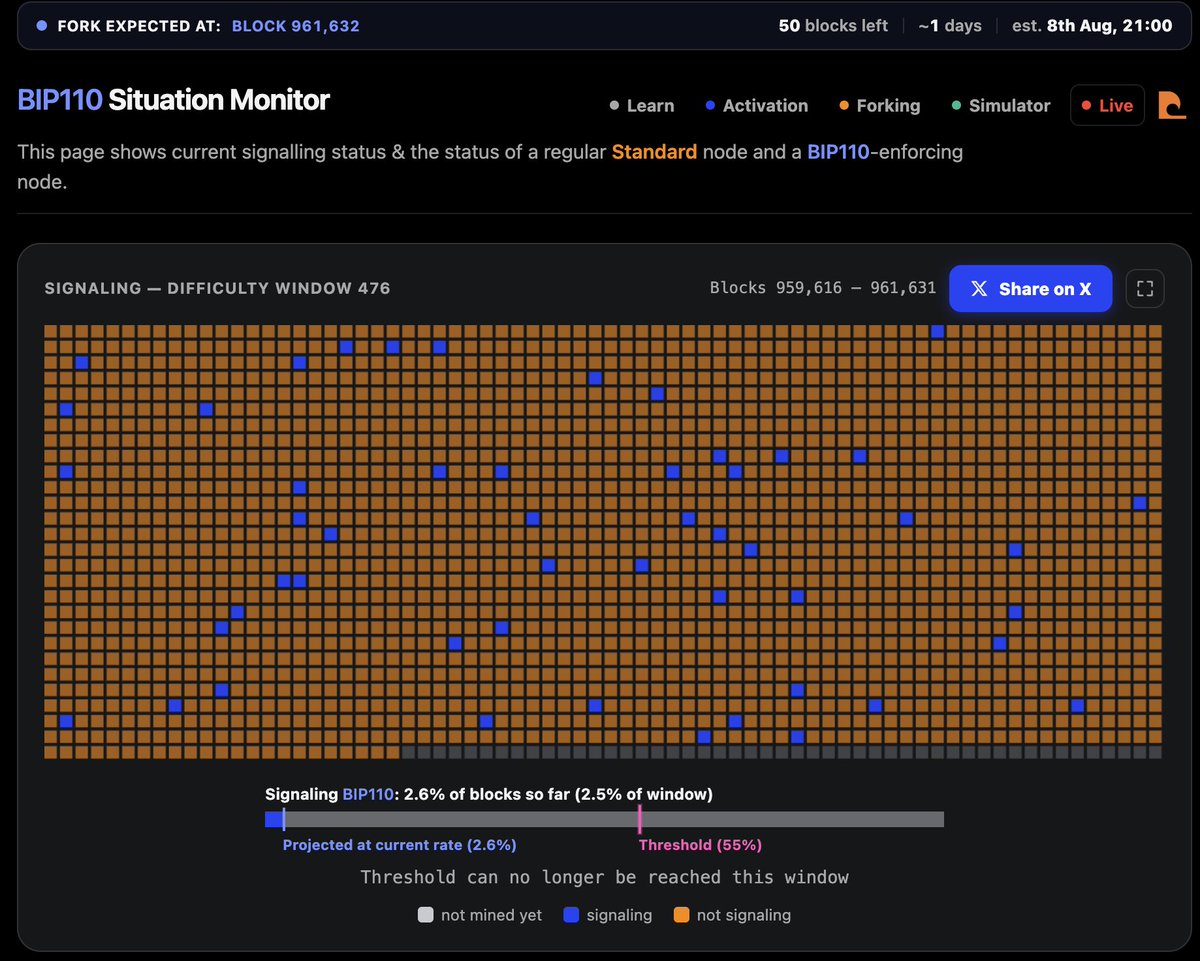The height and width of the screenshot is (961, 1200).
Task: Click the orange not signaling legend swatch
Action: 682,915
